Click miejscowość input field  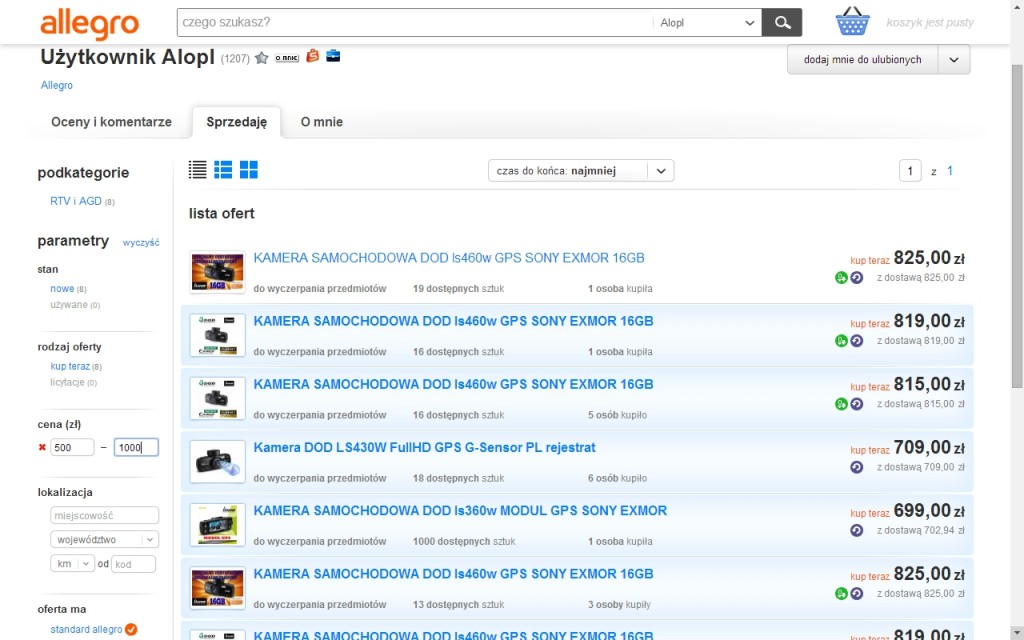pyautogui.click(x=104, y=515)
